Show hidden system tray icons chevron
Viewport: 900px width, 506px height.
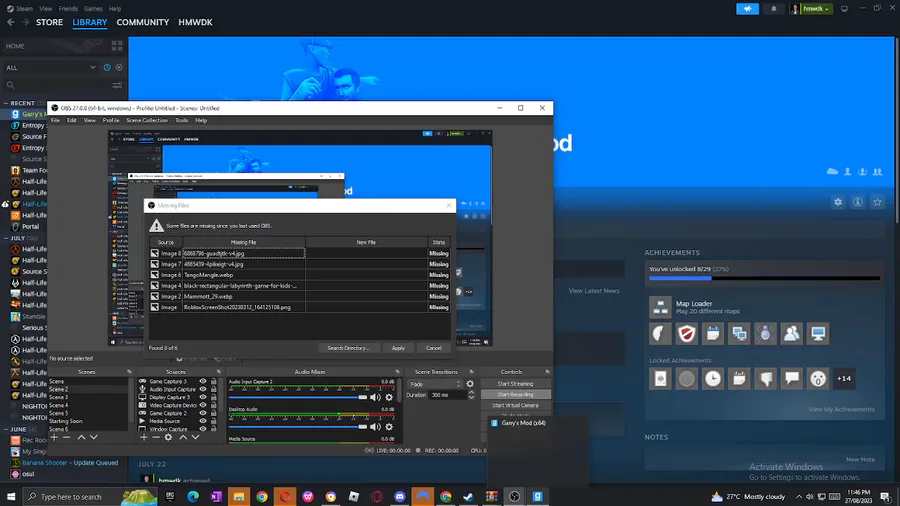pos(799,497)
